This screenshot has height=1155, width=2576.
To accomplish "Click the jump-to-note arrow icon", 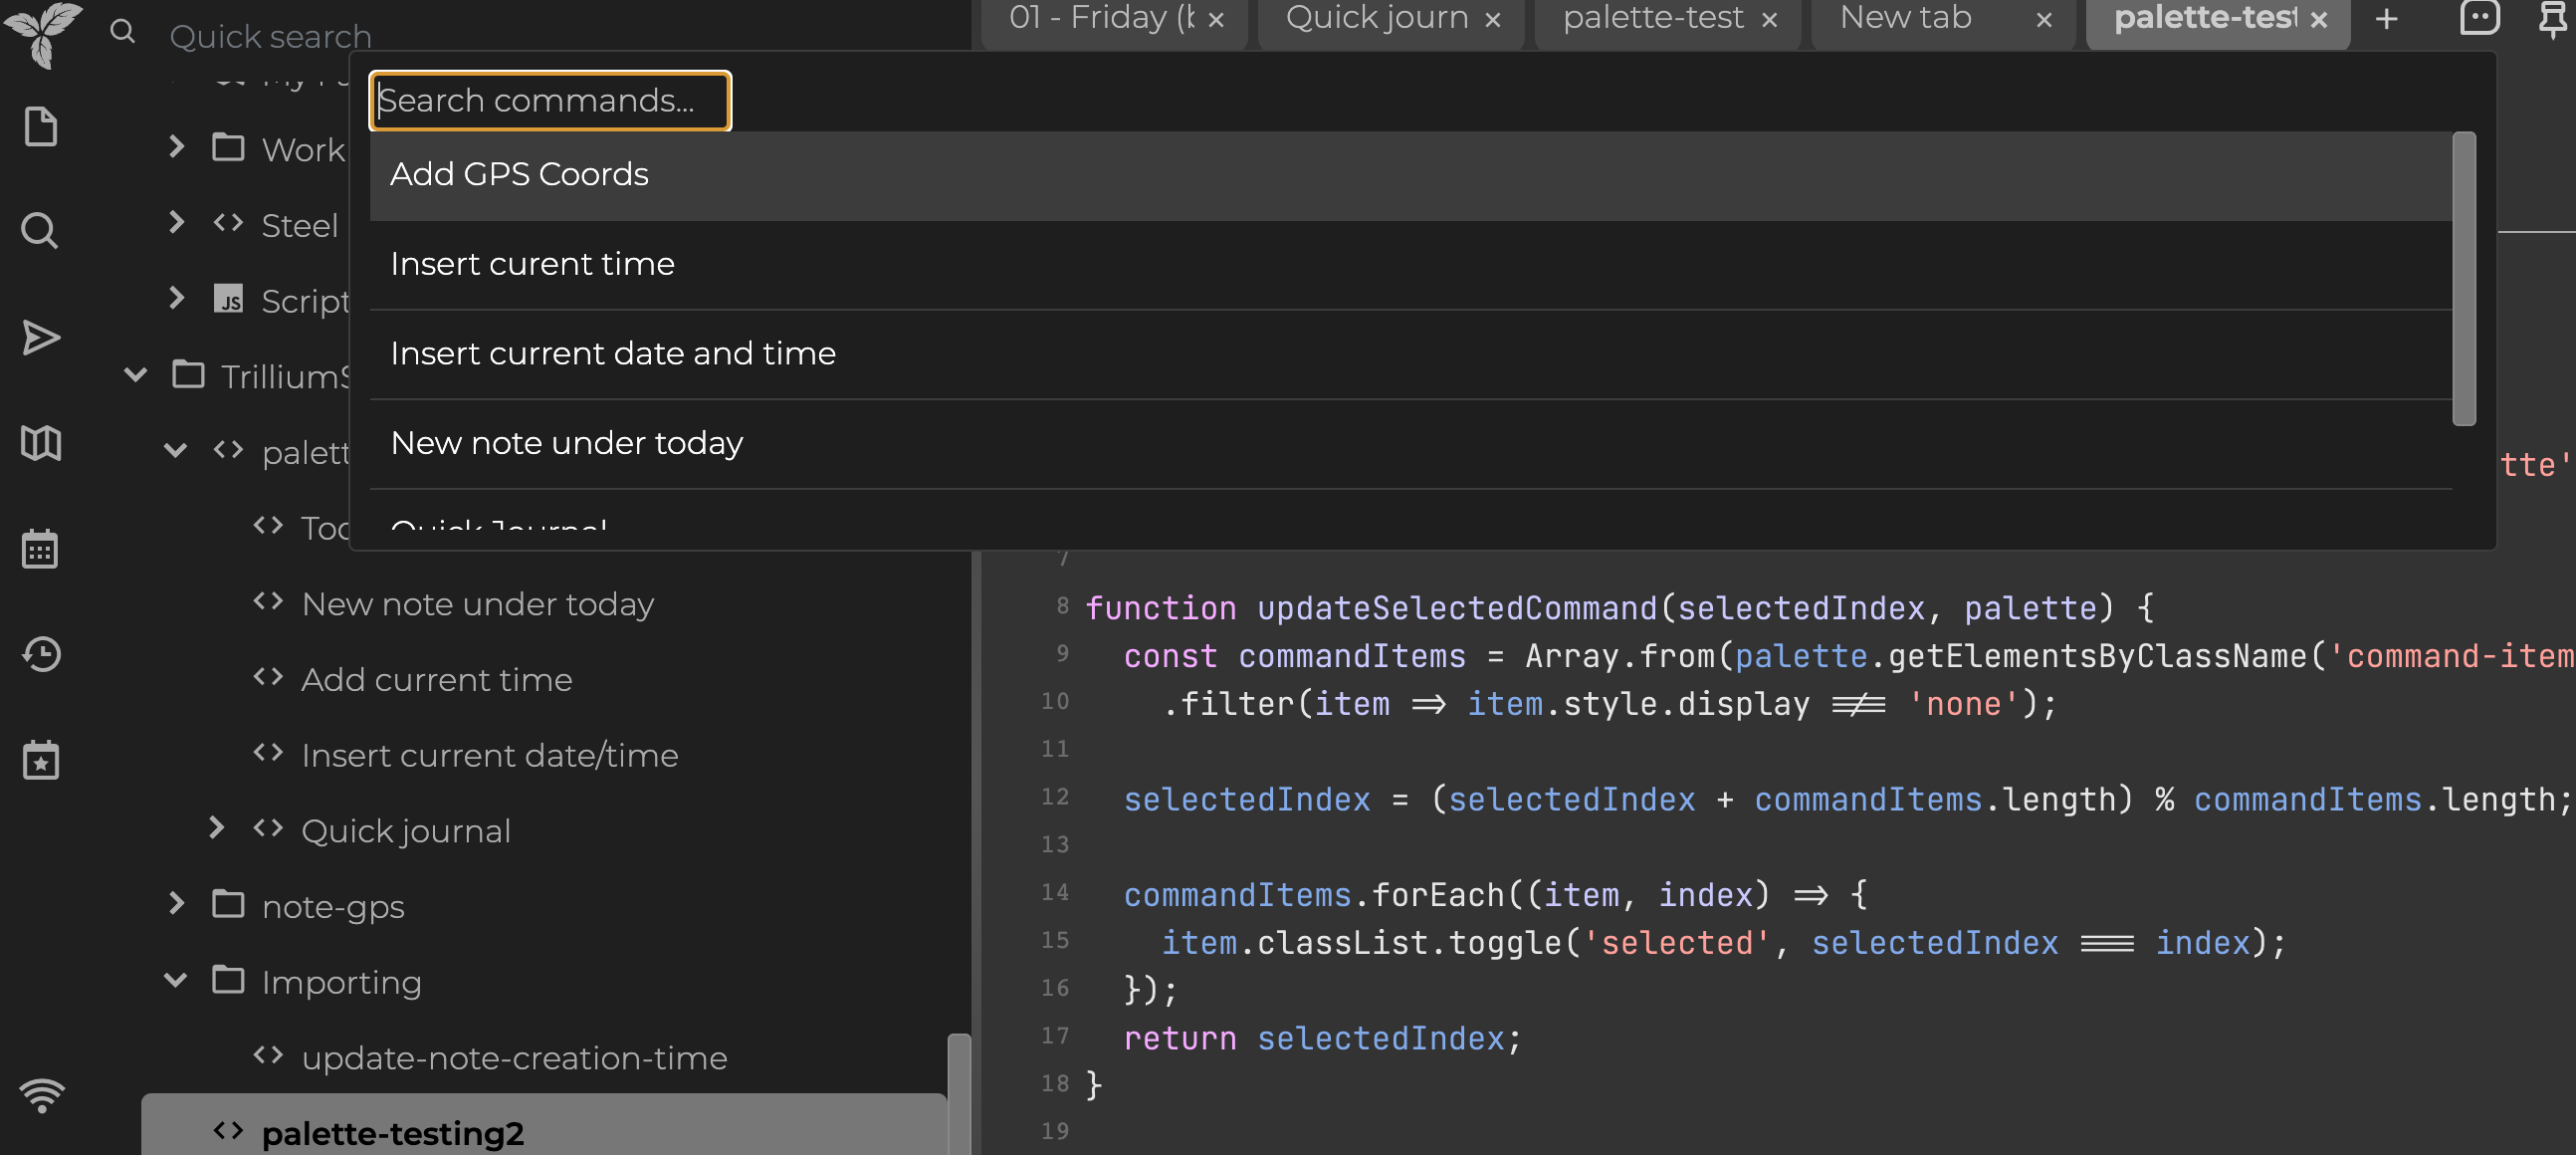I will point(40,338).
